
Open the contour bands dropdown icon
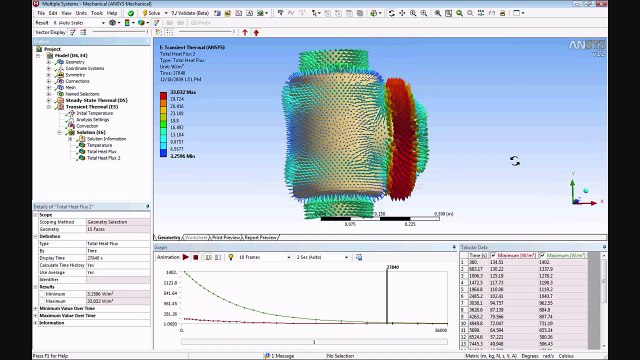(x=129, y=23)
